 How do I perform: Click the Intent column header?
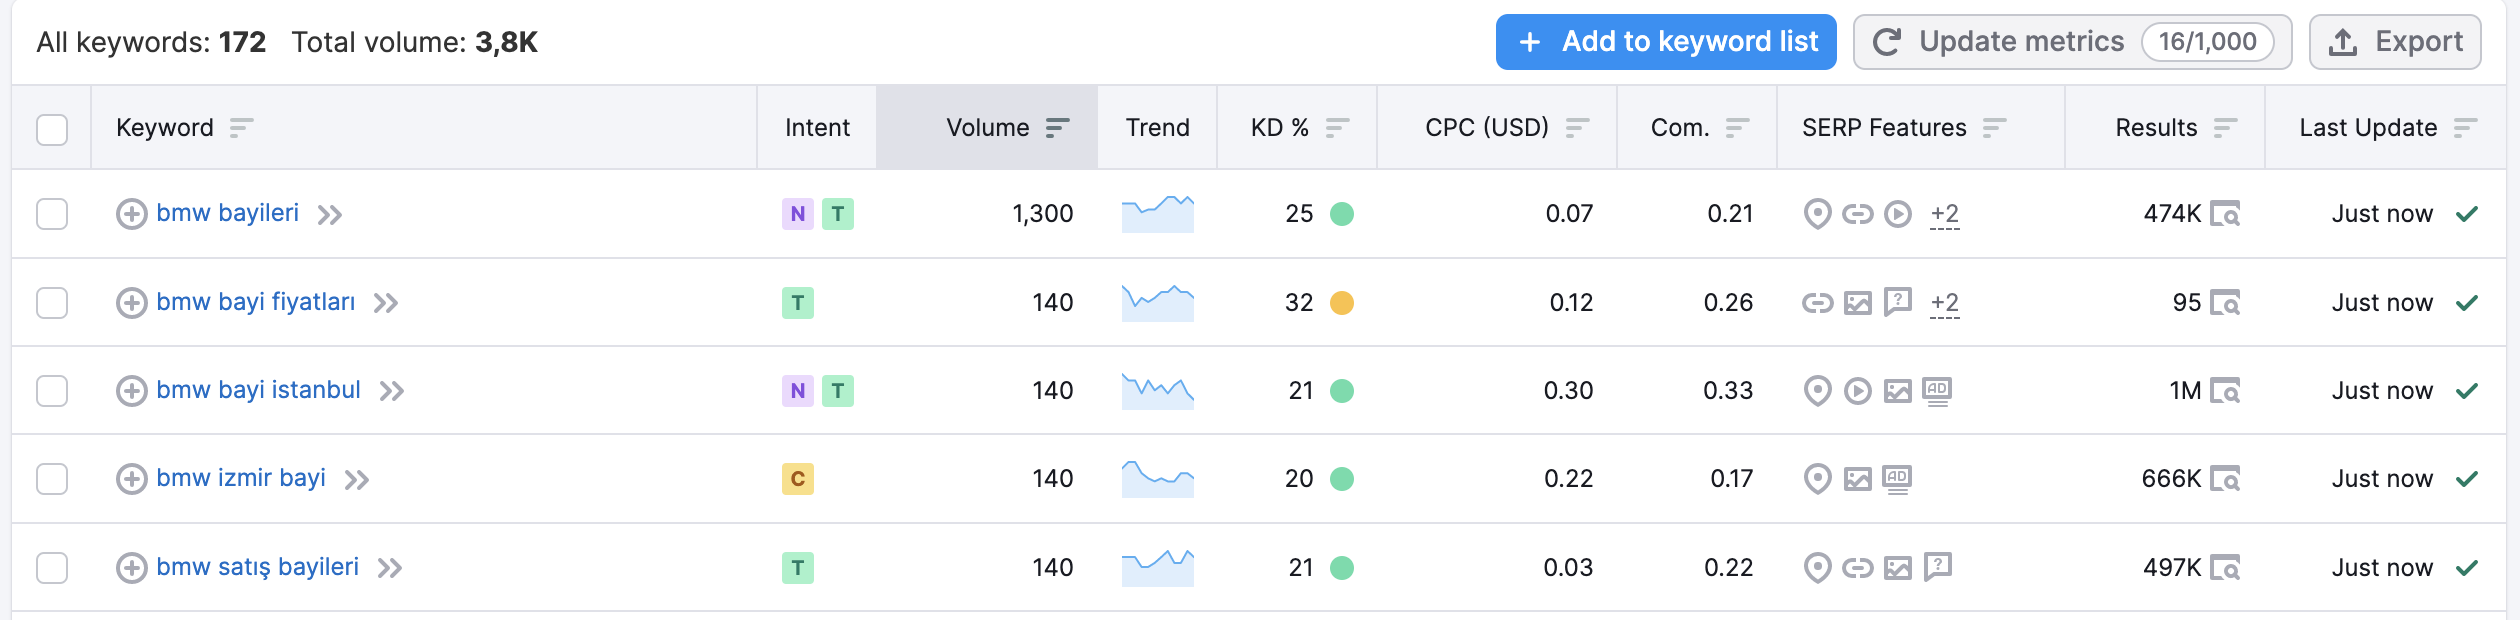click(x=817, y=128)
